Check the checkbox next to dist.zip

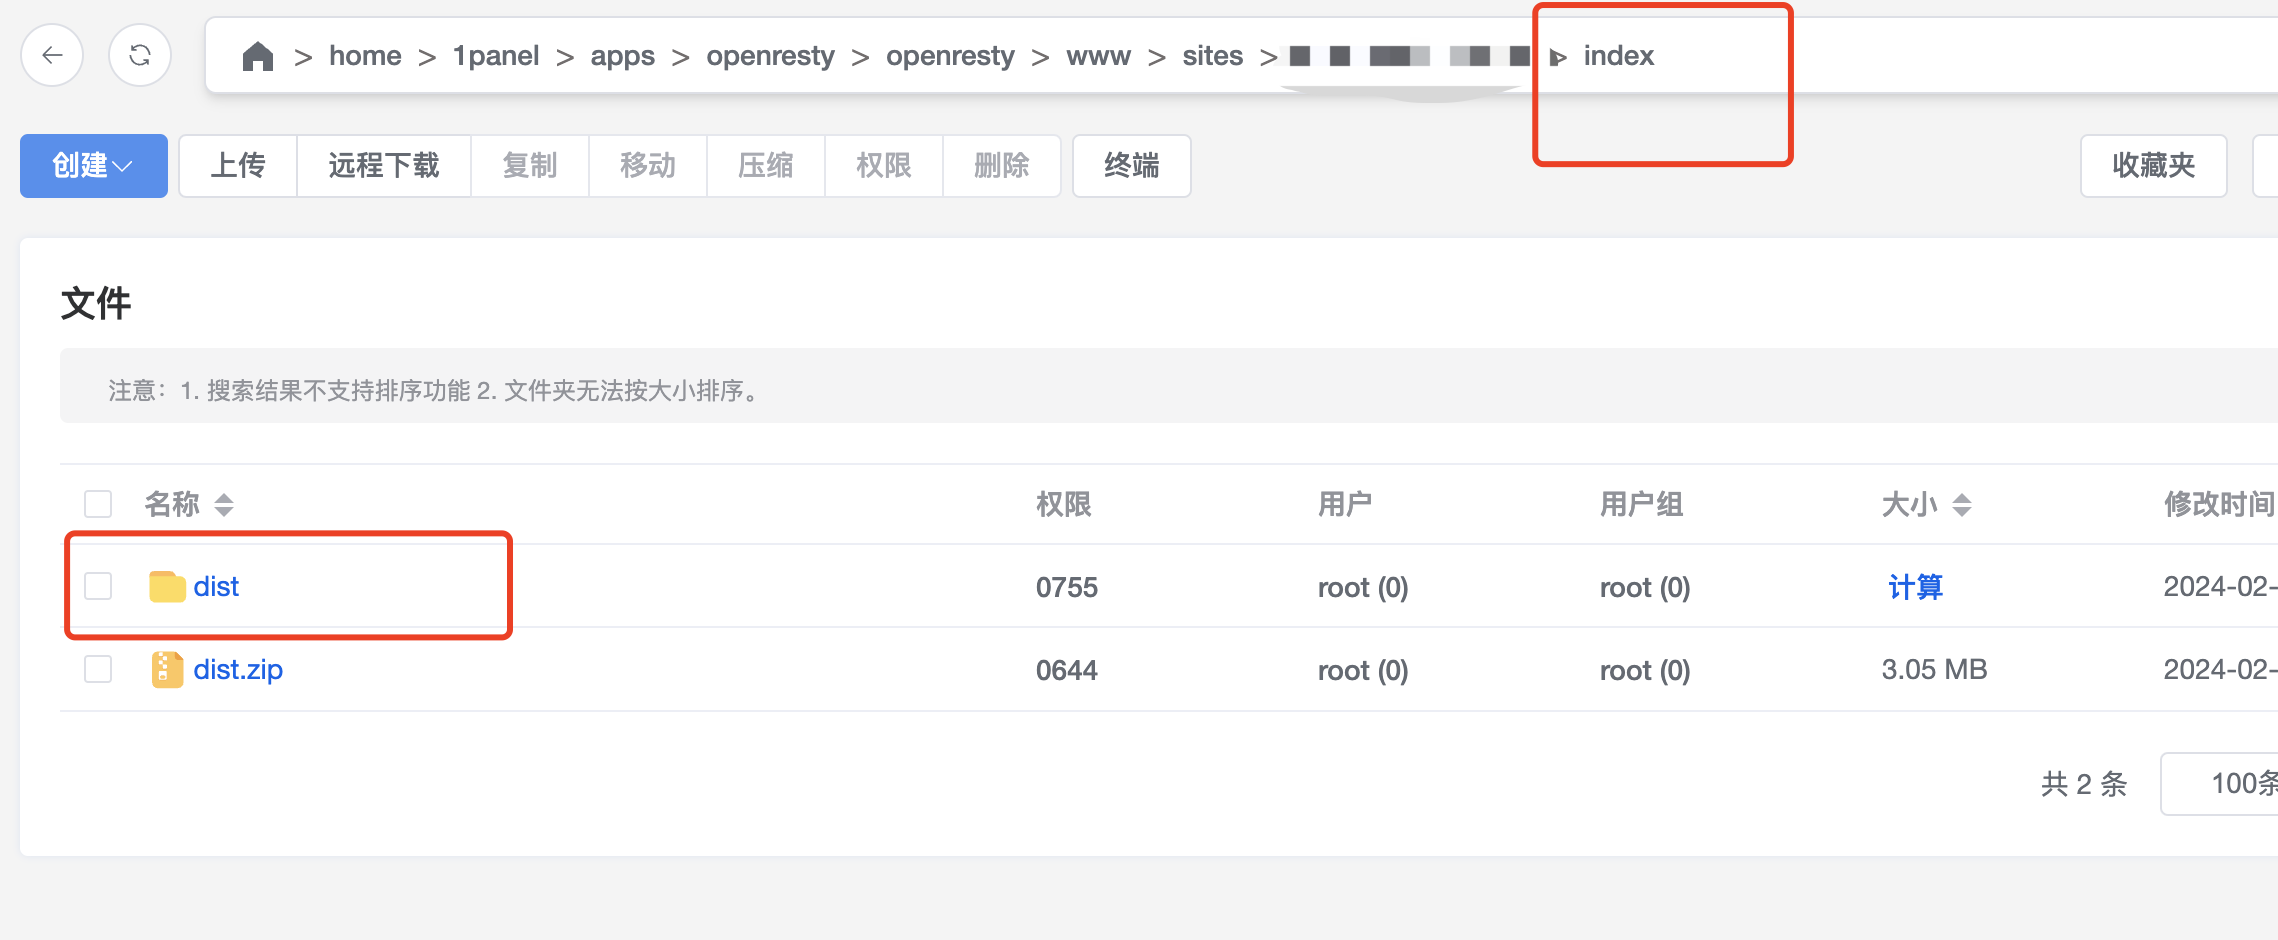point(98,669)
